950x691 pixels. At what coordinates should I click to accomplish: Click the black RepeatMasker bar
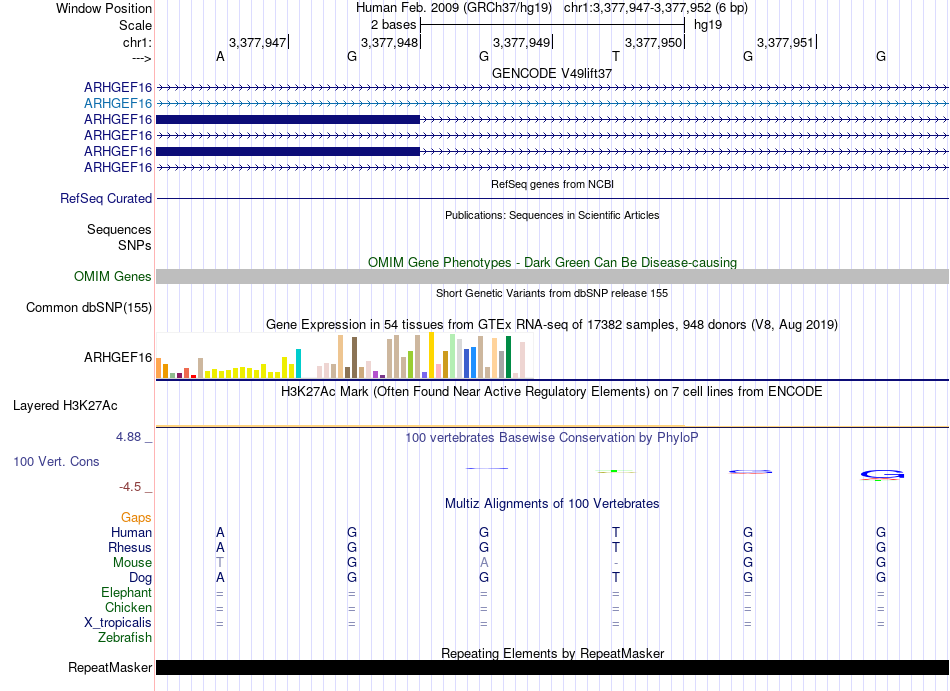[x=552, y=667]
